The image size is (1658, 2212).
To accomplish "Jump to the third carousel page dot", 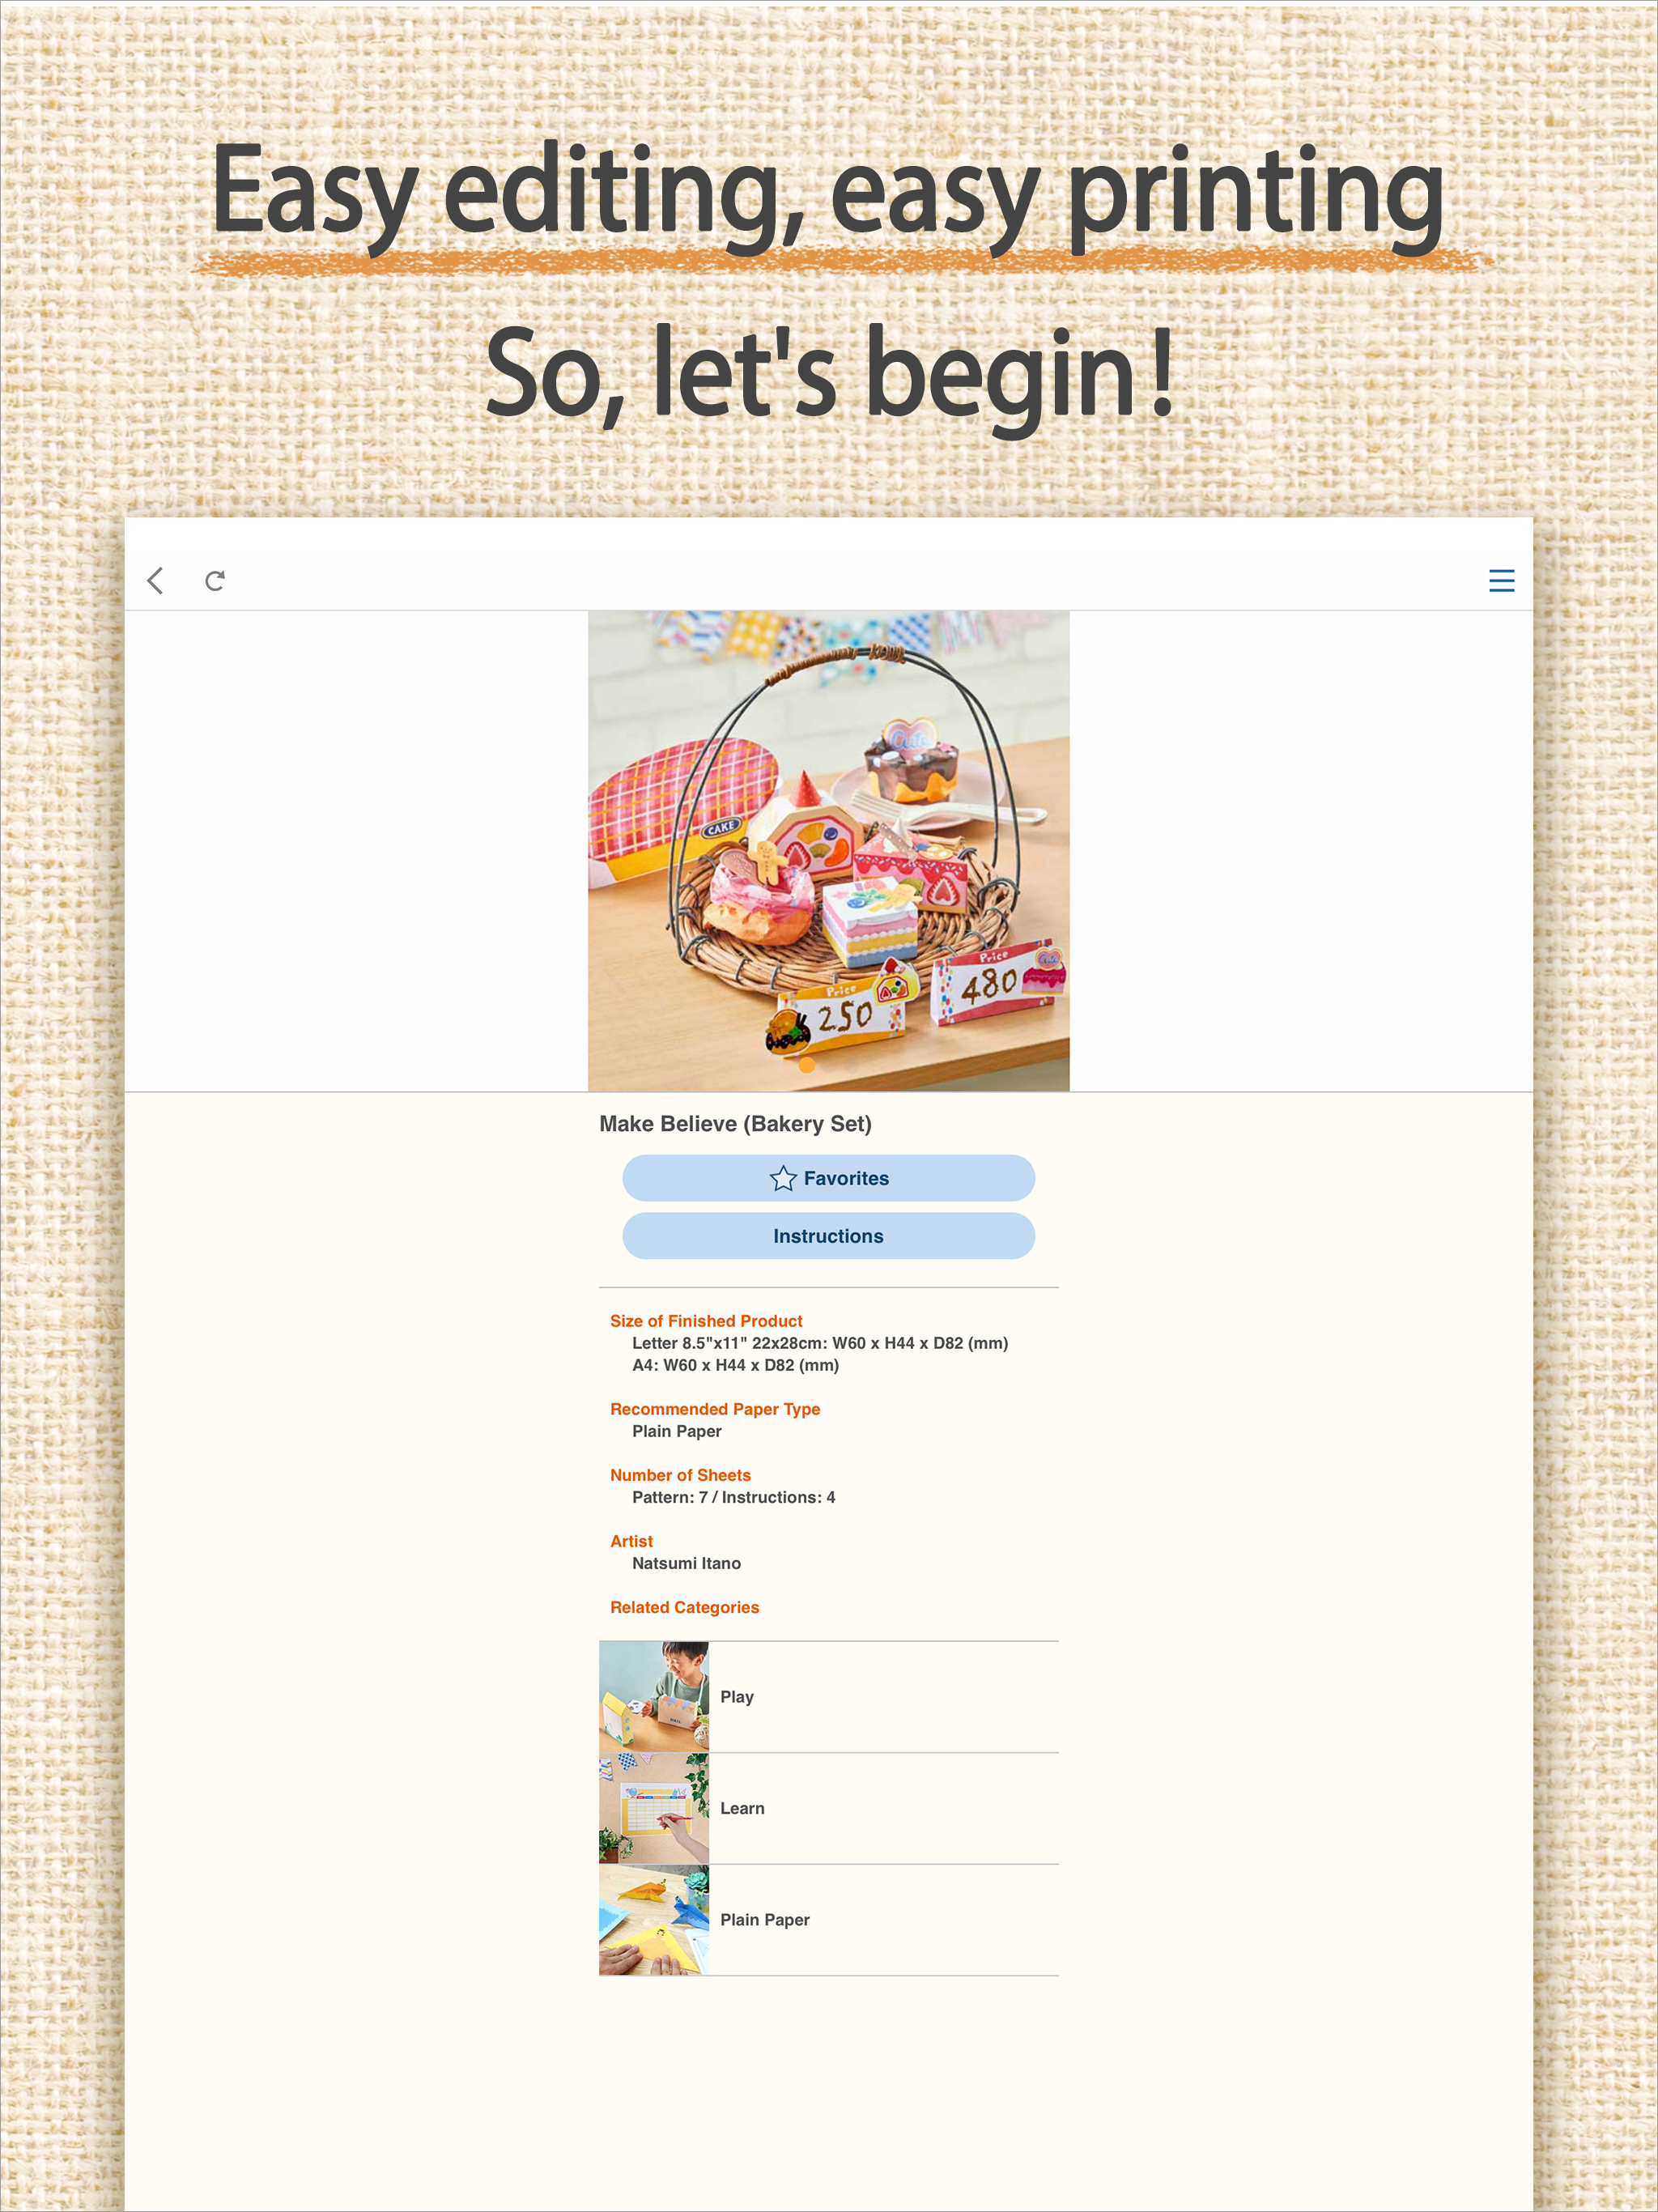I will point(851,1065).
